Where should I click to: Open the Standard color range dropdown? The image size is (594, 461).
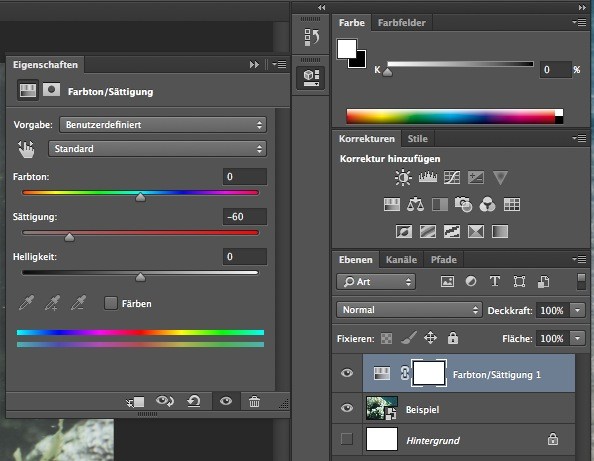point(157,149)
